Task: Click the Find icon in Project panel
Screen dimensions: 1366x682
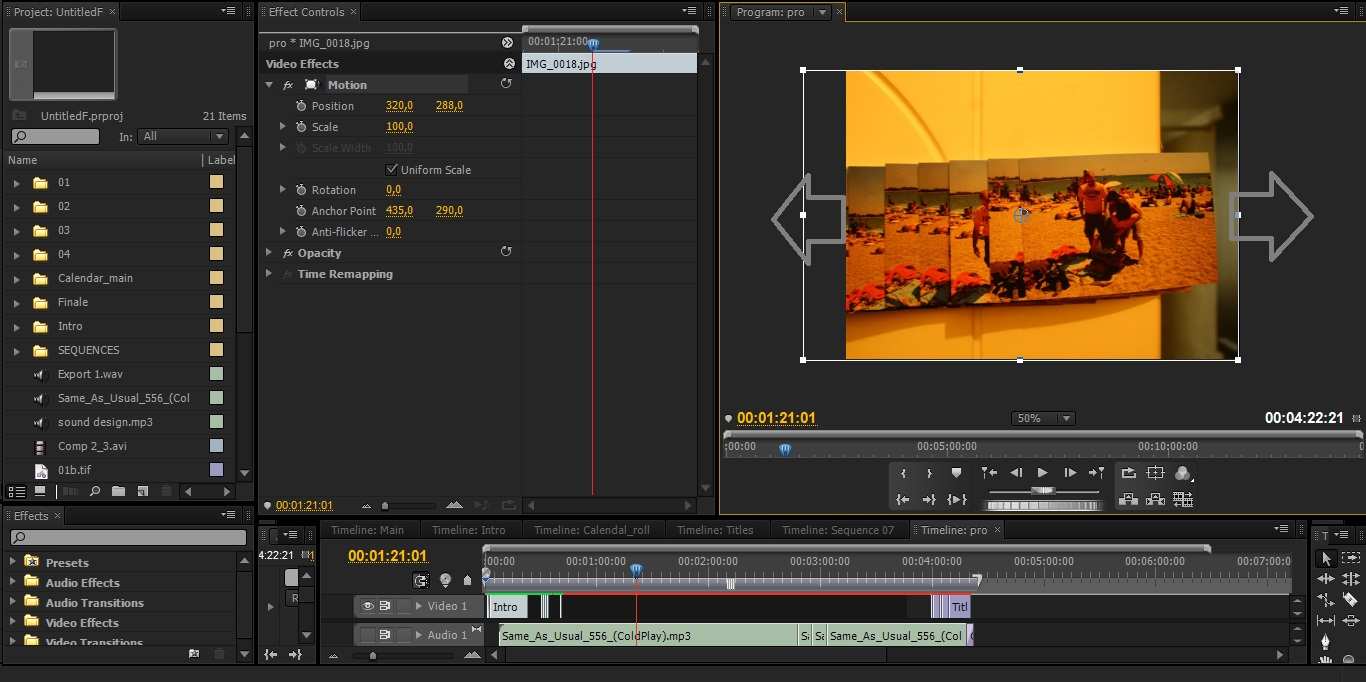Action: click(x=95, y=491)
